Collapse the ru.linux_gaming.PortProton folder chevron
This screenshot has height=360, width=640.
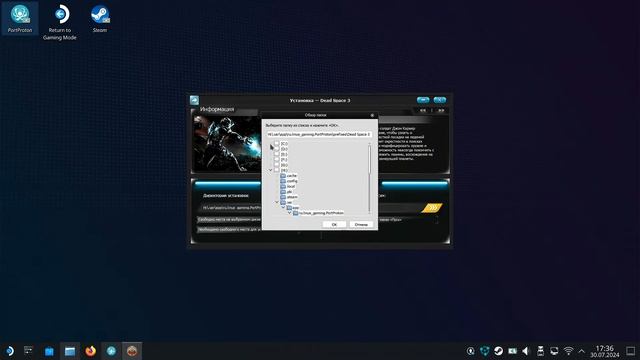289,213
